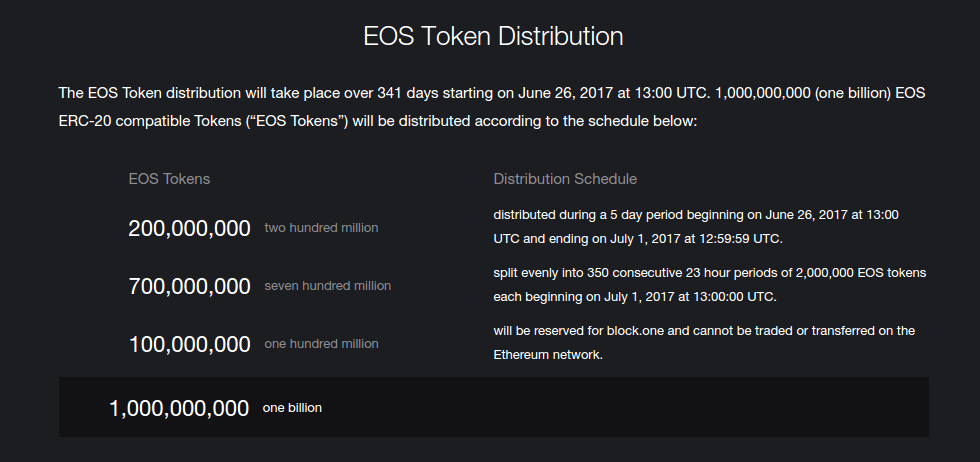The height and width of the screenshot is (462, 980).
Task: Click "341 days" in the intro paragraph
Action: pyautogui.click(x=405, y=93)
